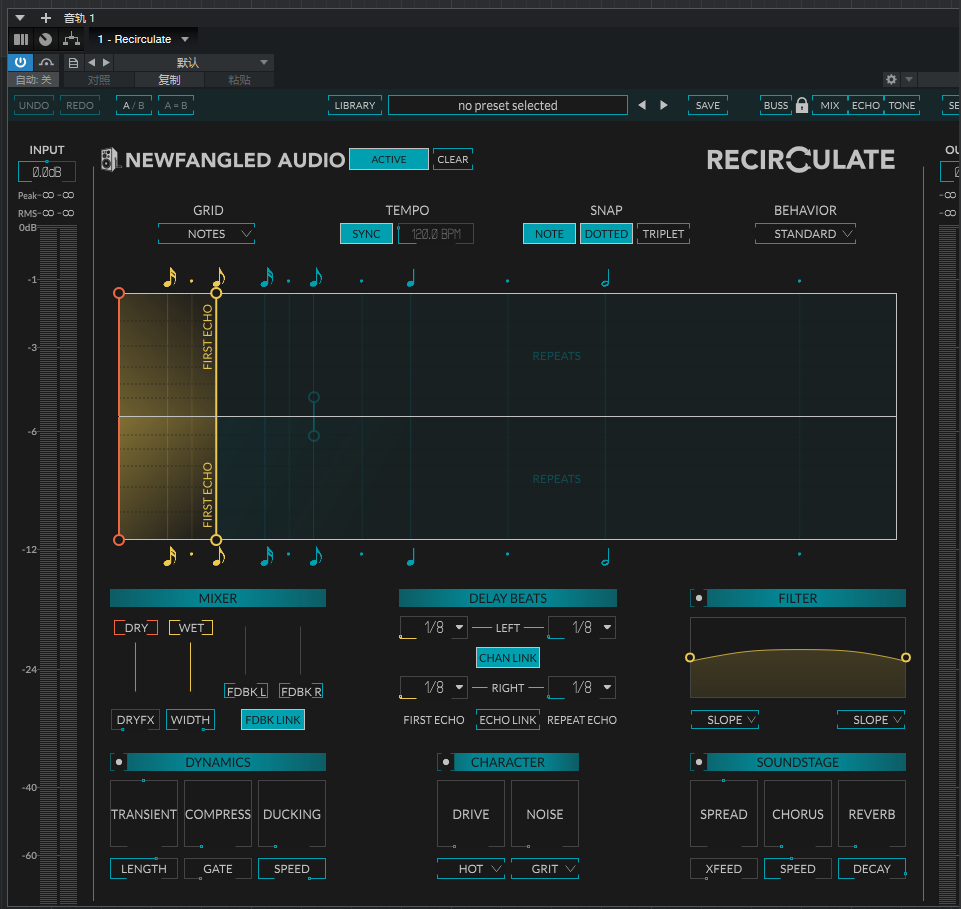Toggle the CHARACTER section enable dot
Screen dimensions: 961x909
446,762
